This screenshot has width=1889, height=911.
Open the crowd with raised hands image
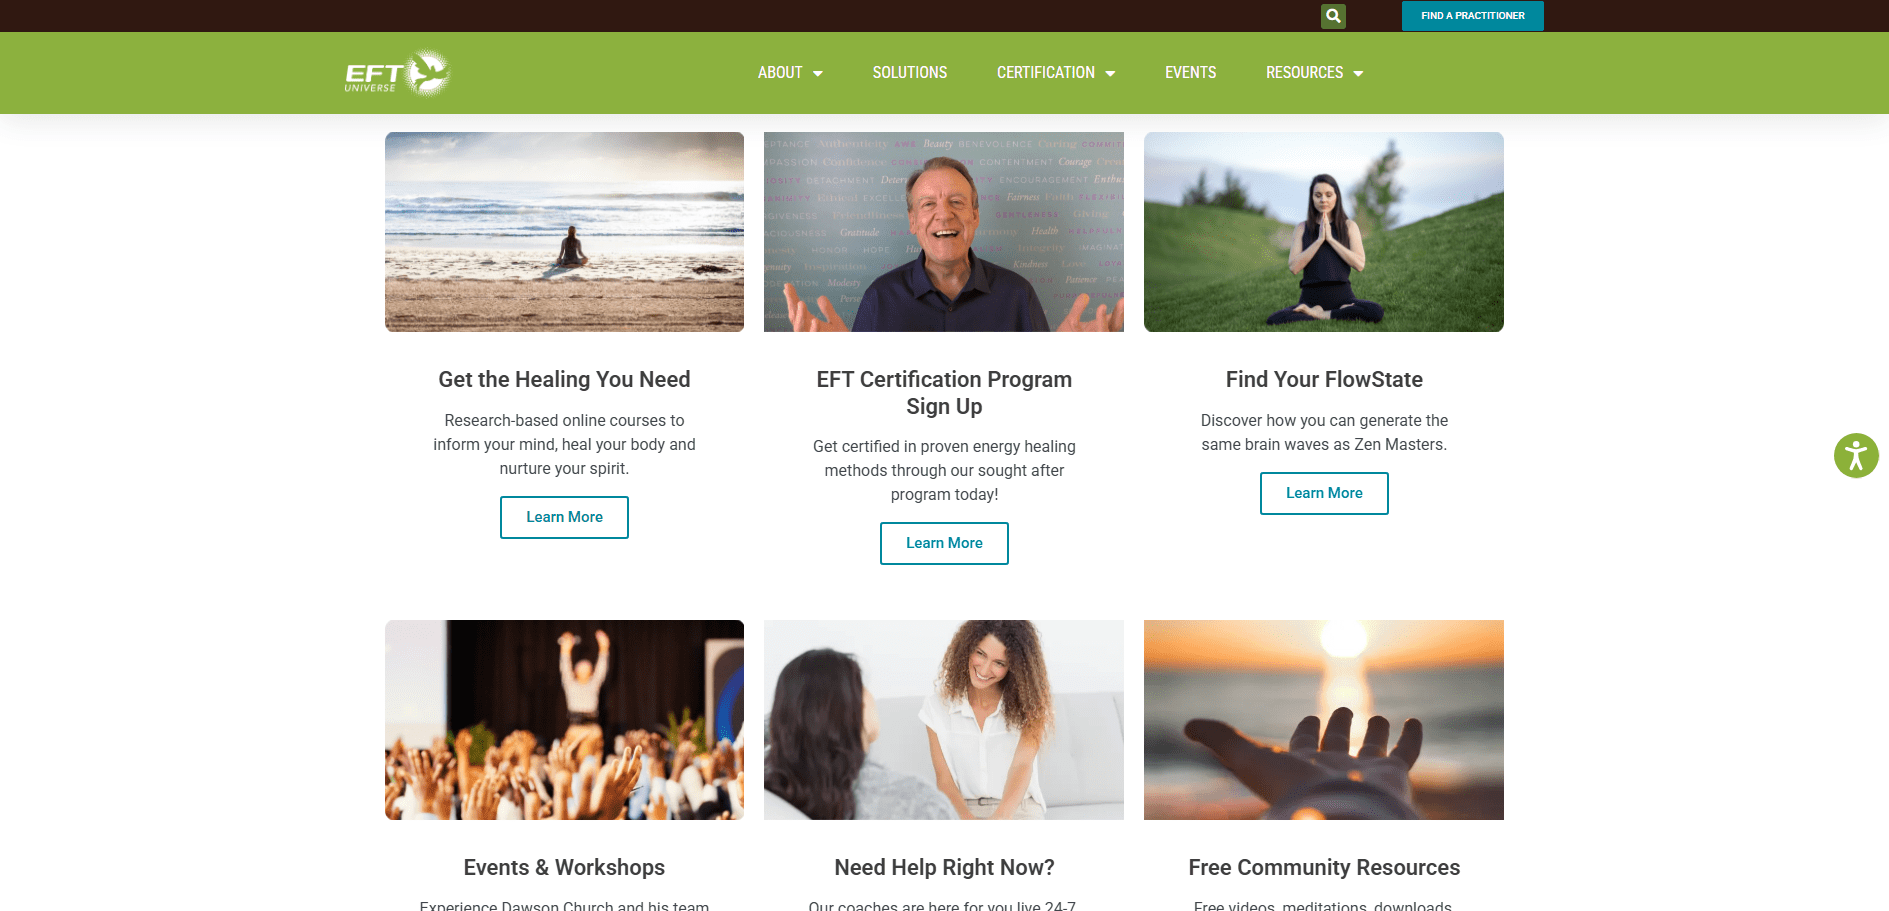[564, 720]
